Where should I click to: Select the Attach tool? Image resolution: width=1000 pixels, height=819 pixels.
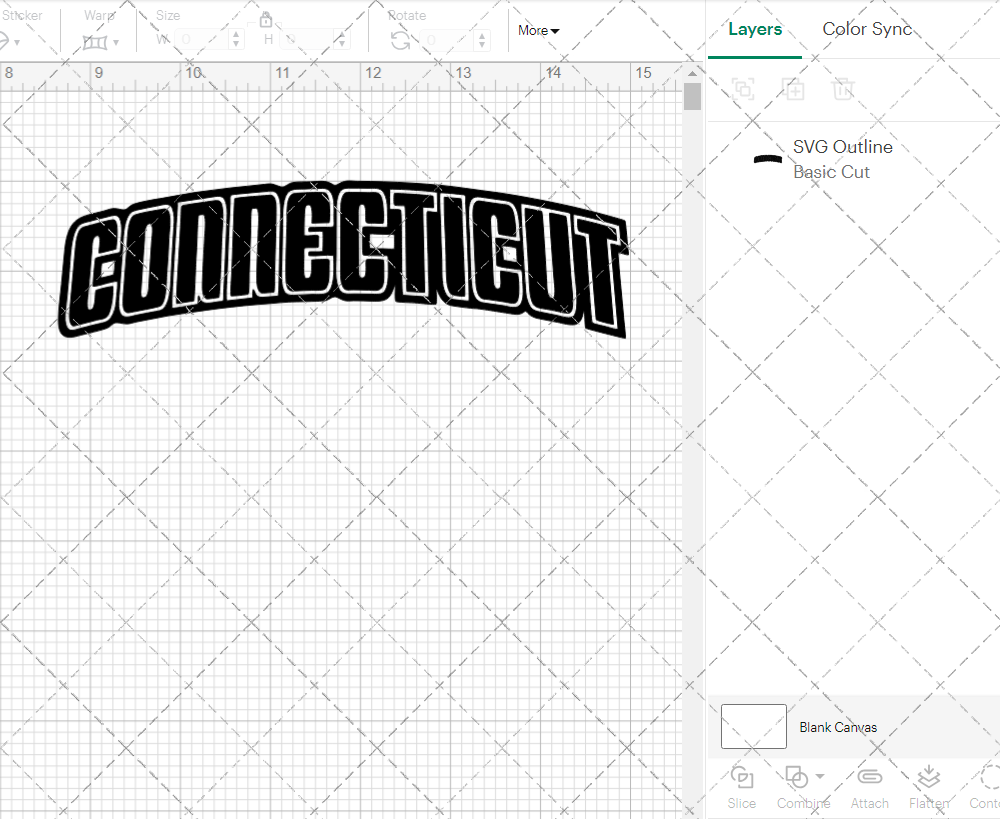869,787
